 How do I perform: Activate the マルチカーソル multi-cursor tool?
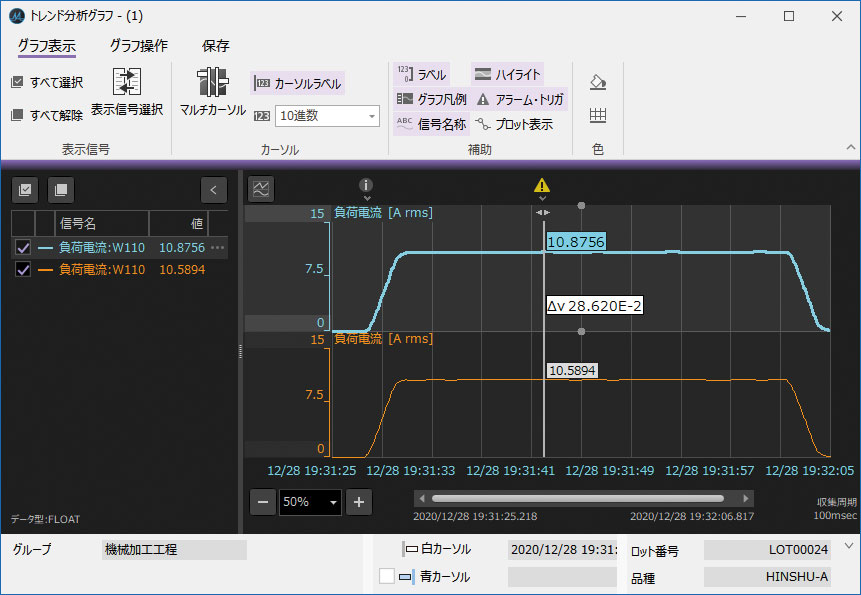[x=212, y=83]
